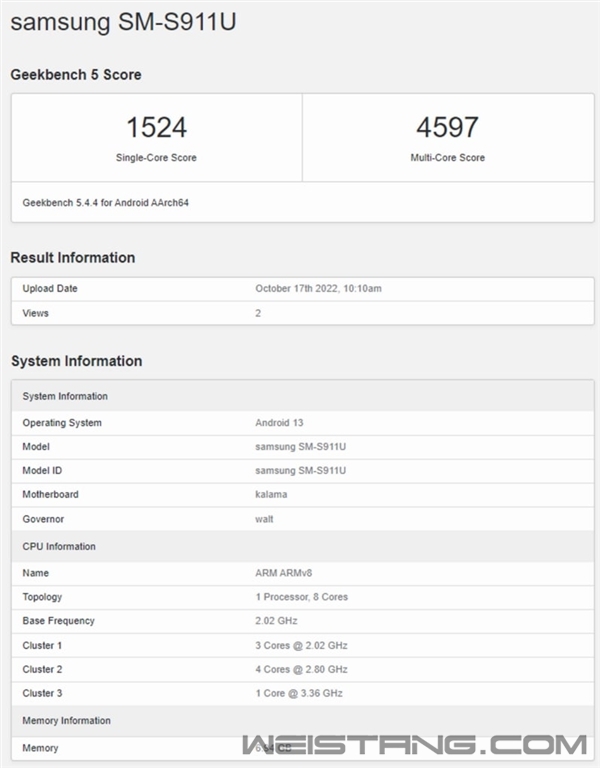Click the Single-Core Score label
The height and width of the screenshot is (768, 600).
pos(156,158)
